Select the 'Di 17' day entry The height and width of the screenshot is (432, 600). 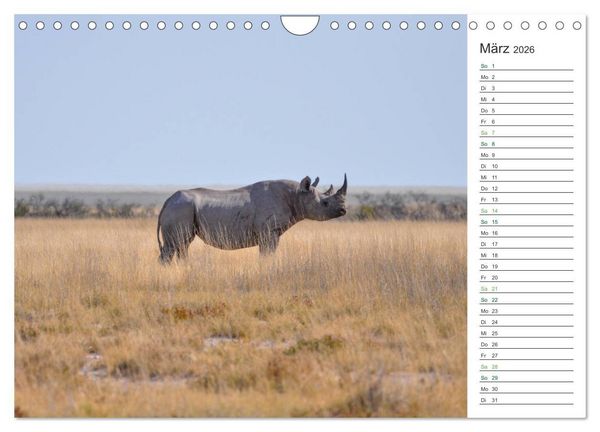click(527, 244)
